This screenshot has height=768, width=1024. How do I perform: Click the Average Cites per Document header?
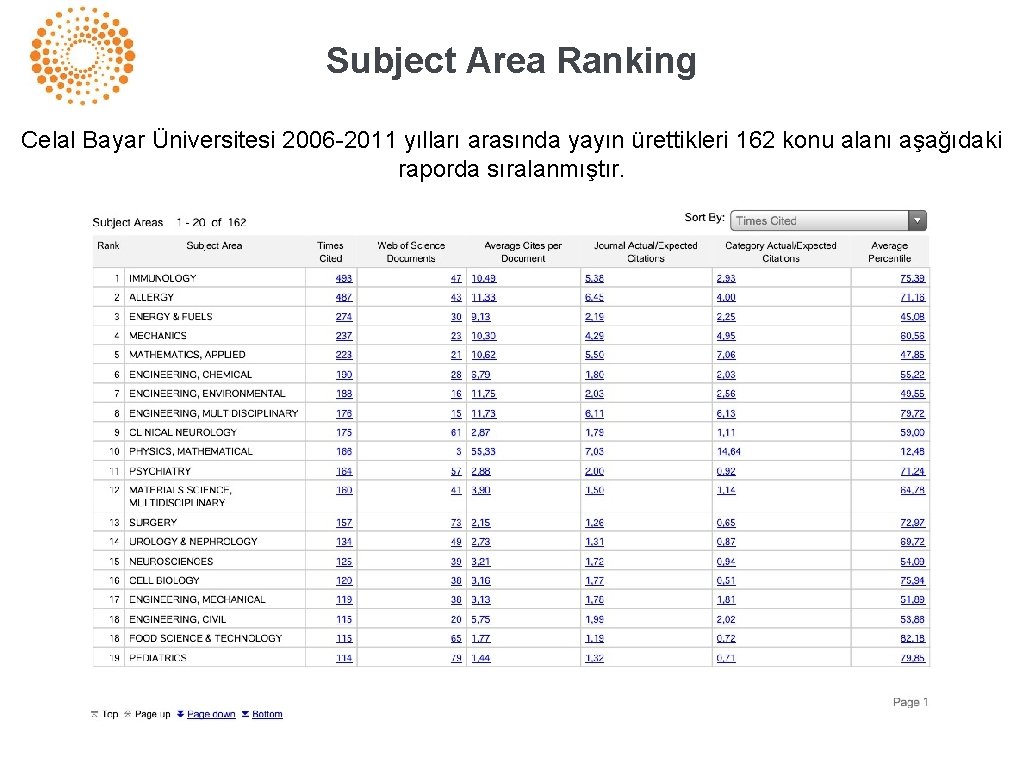click(x=523, y=251)
